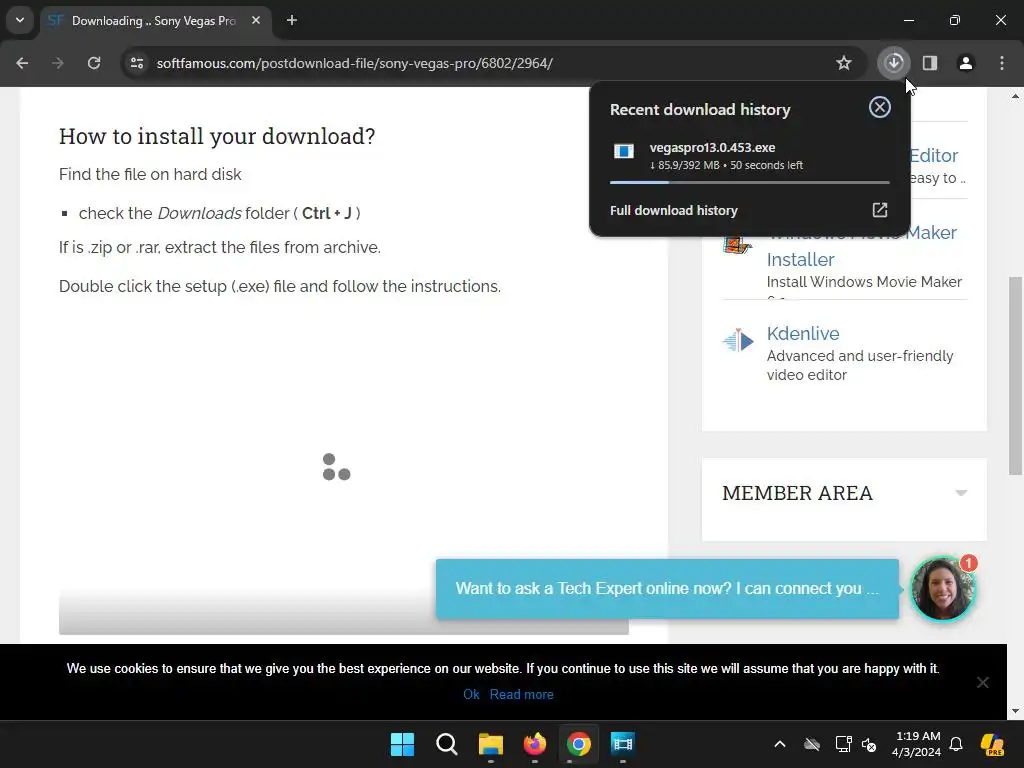Click the partially hidden Editor link
This screenshot has height=768, width=1024.
[934, 155]
